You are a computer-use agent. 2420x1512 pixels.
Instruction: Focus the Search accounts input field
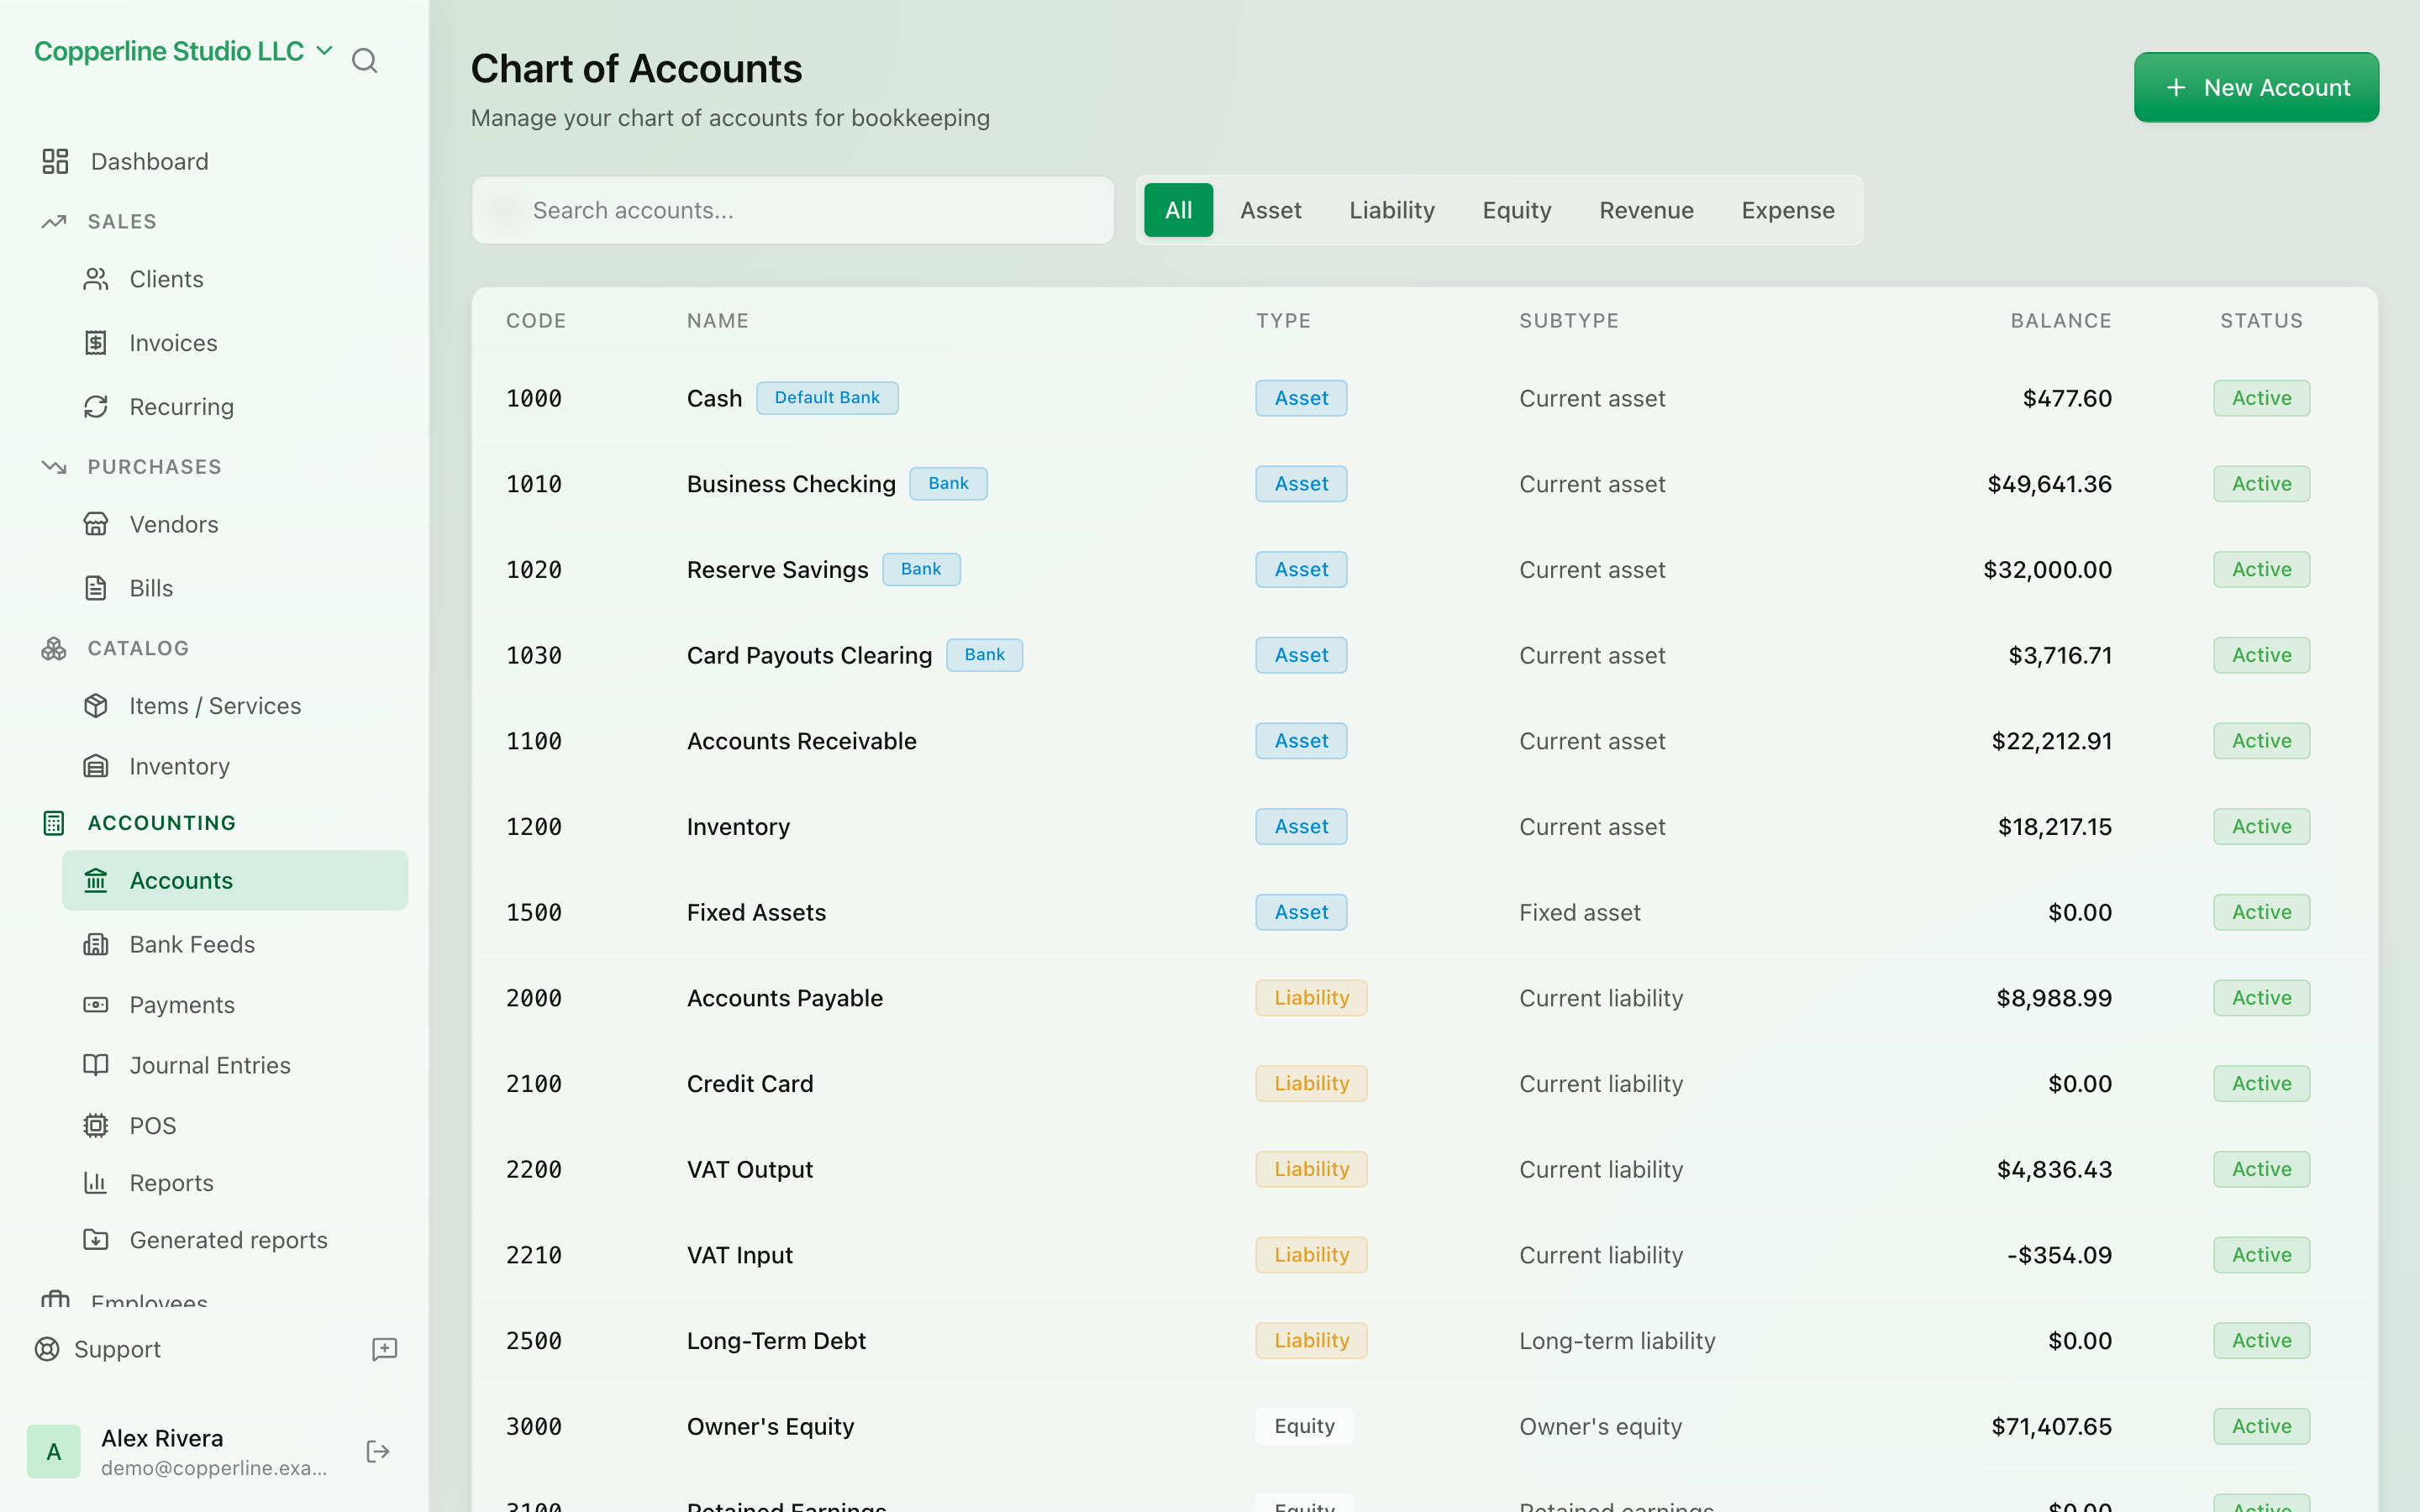tap(793, 210)
